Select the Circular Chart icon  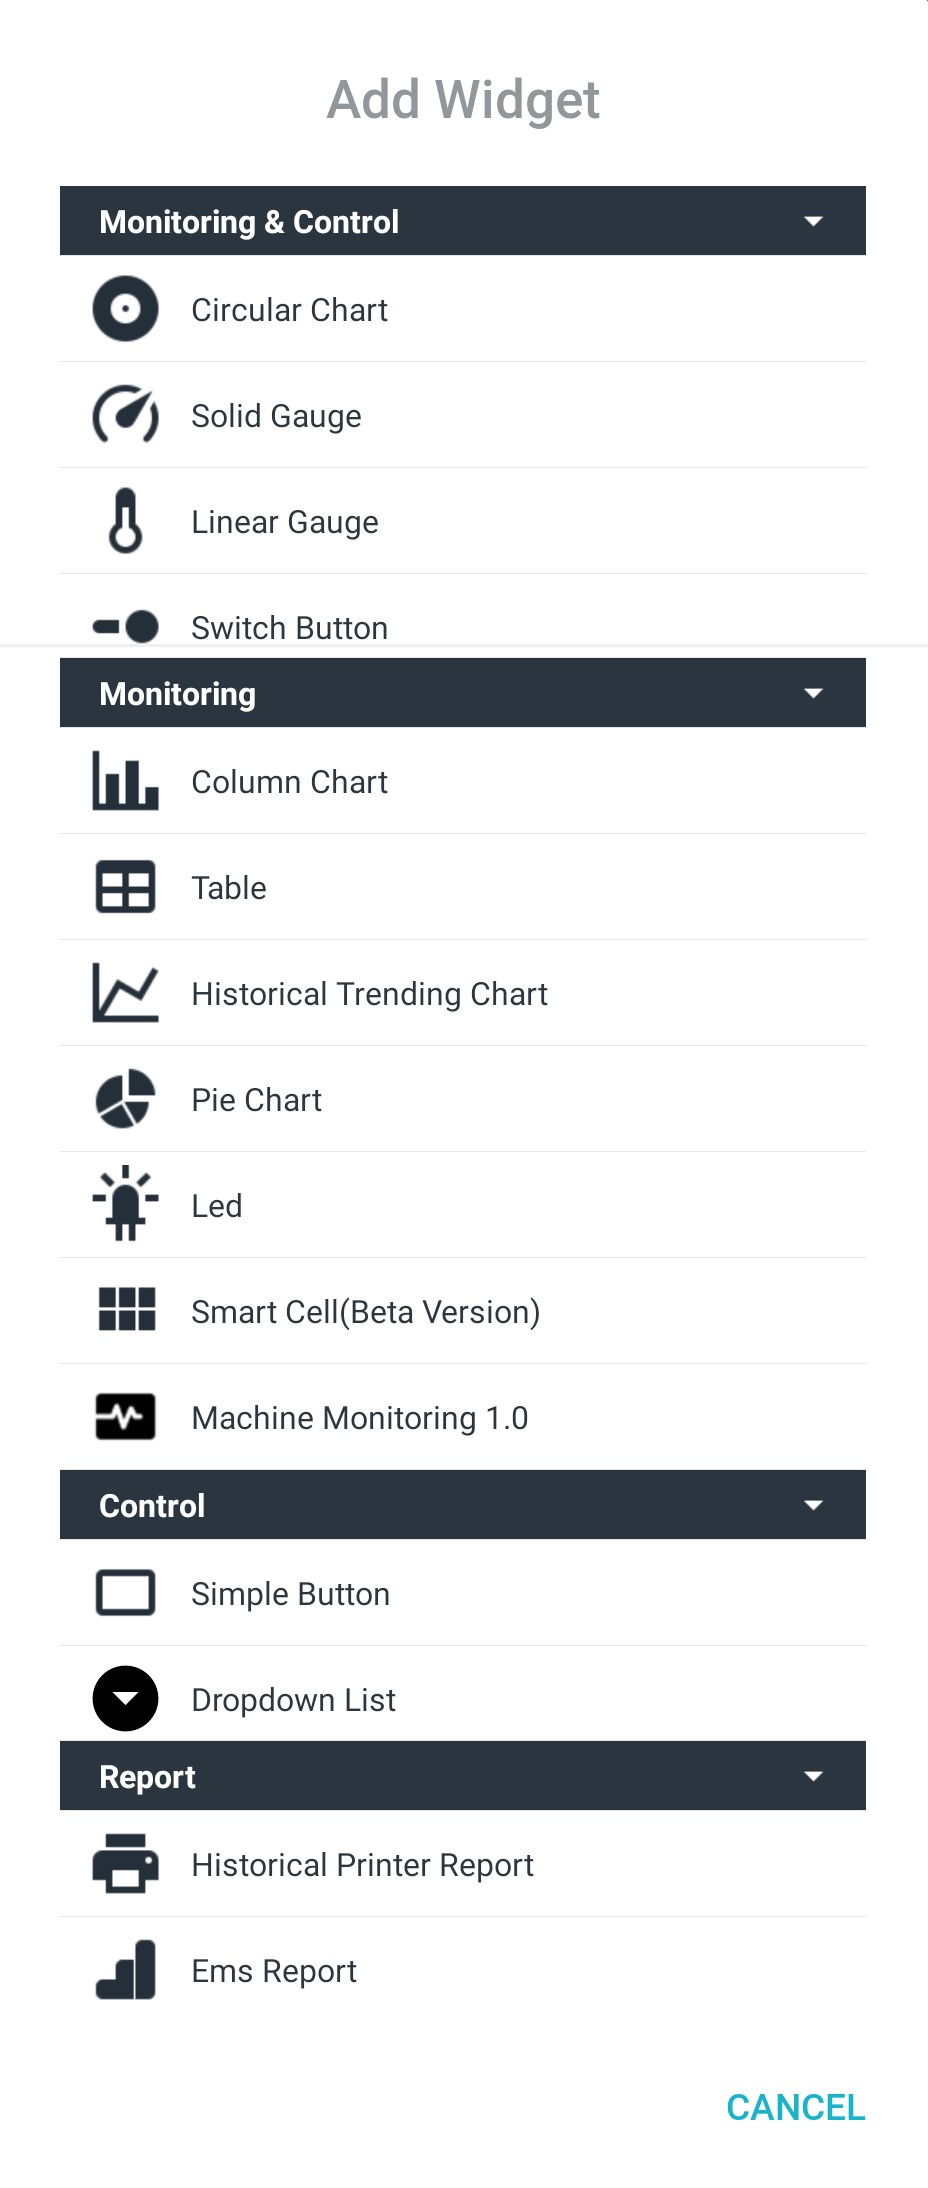125,309
